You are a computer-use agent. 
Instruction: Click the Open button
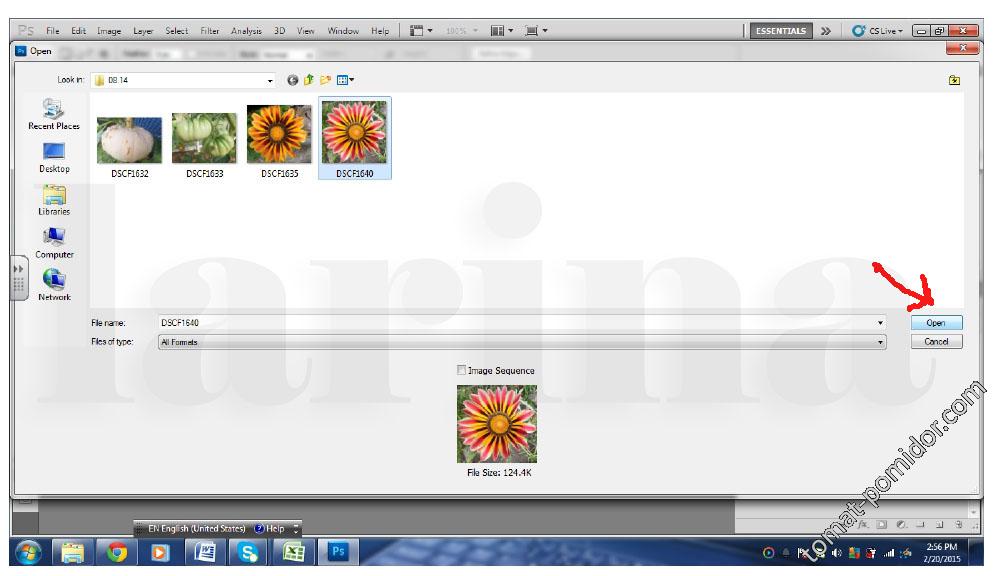pyautogui.click(x=936, y=323)
